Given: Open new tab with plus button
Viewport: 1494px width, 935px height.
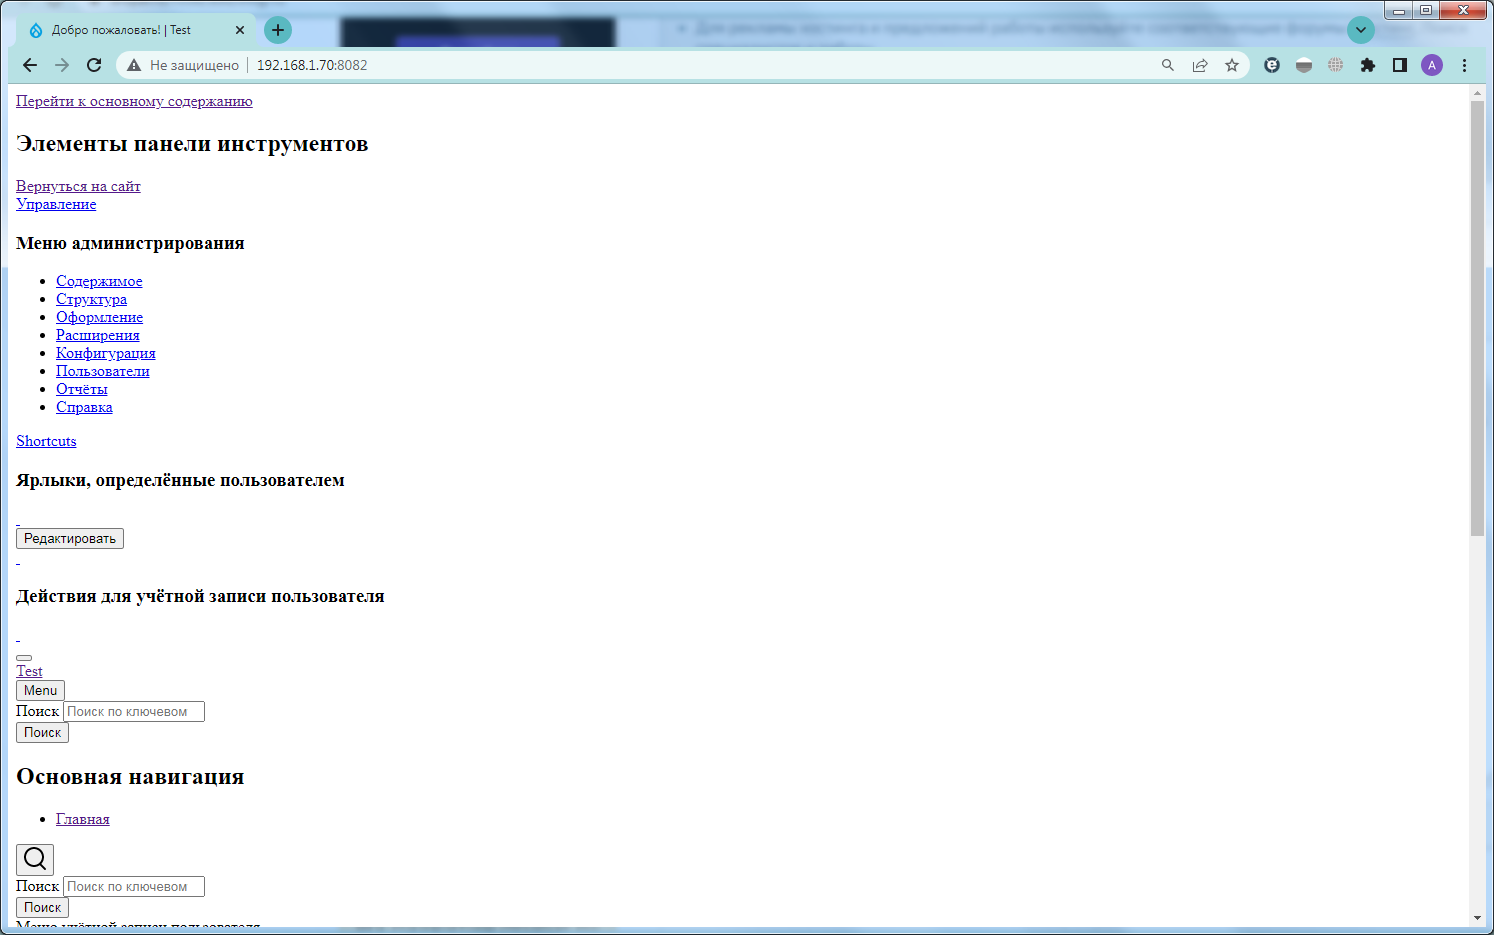Looking at the screenshot, I should (x=278, y=30).
